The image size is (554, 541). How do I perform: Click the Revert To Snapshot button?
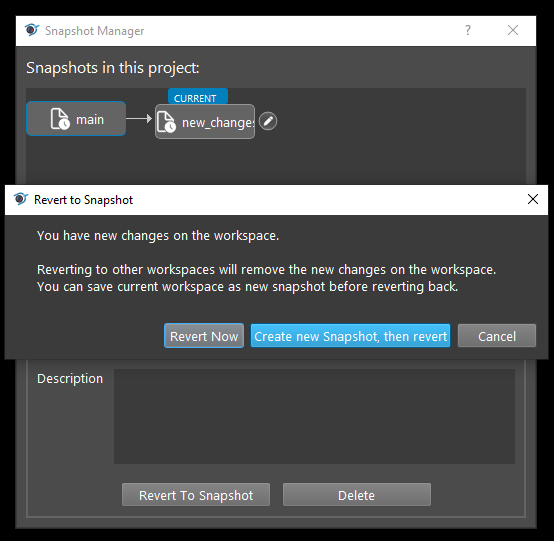click(x=196, y=495)
